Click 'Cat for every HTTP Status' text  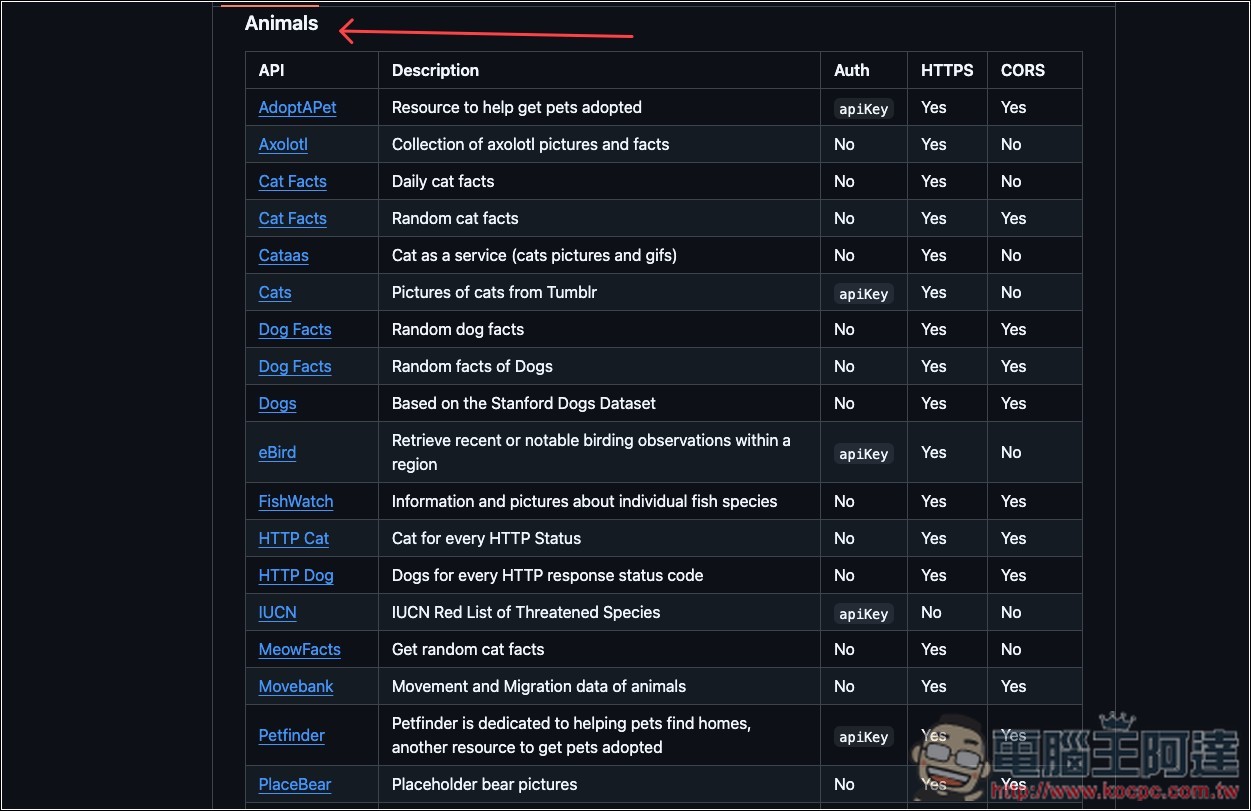coord(487,539)
